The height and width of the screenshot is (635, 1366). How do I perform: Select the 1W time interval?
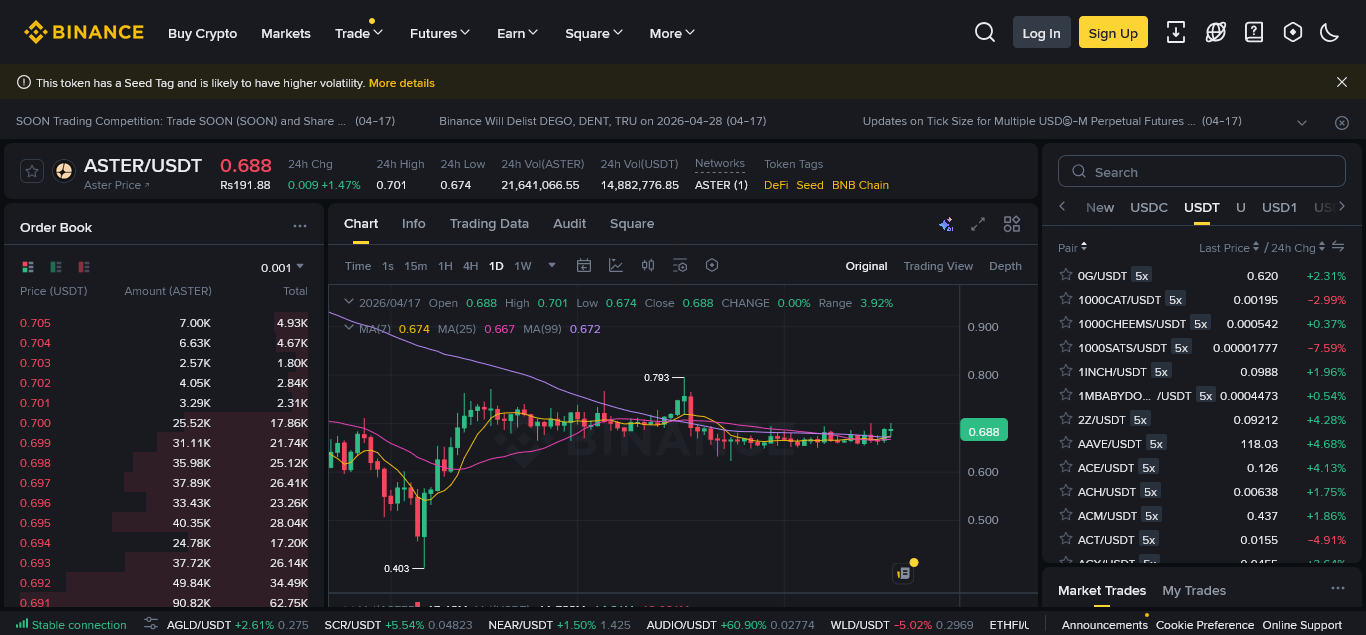pyautogui.click(x=522, y=266)
